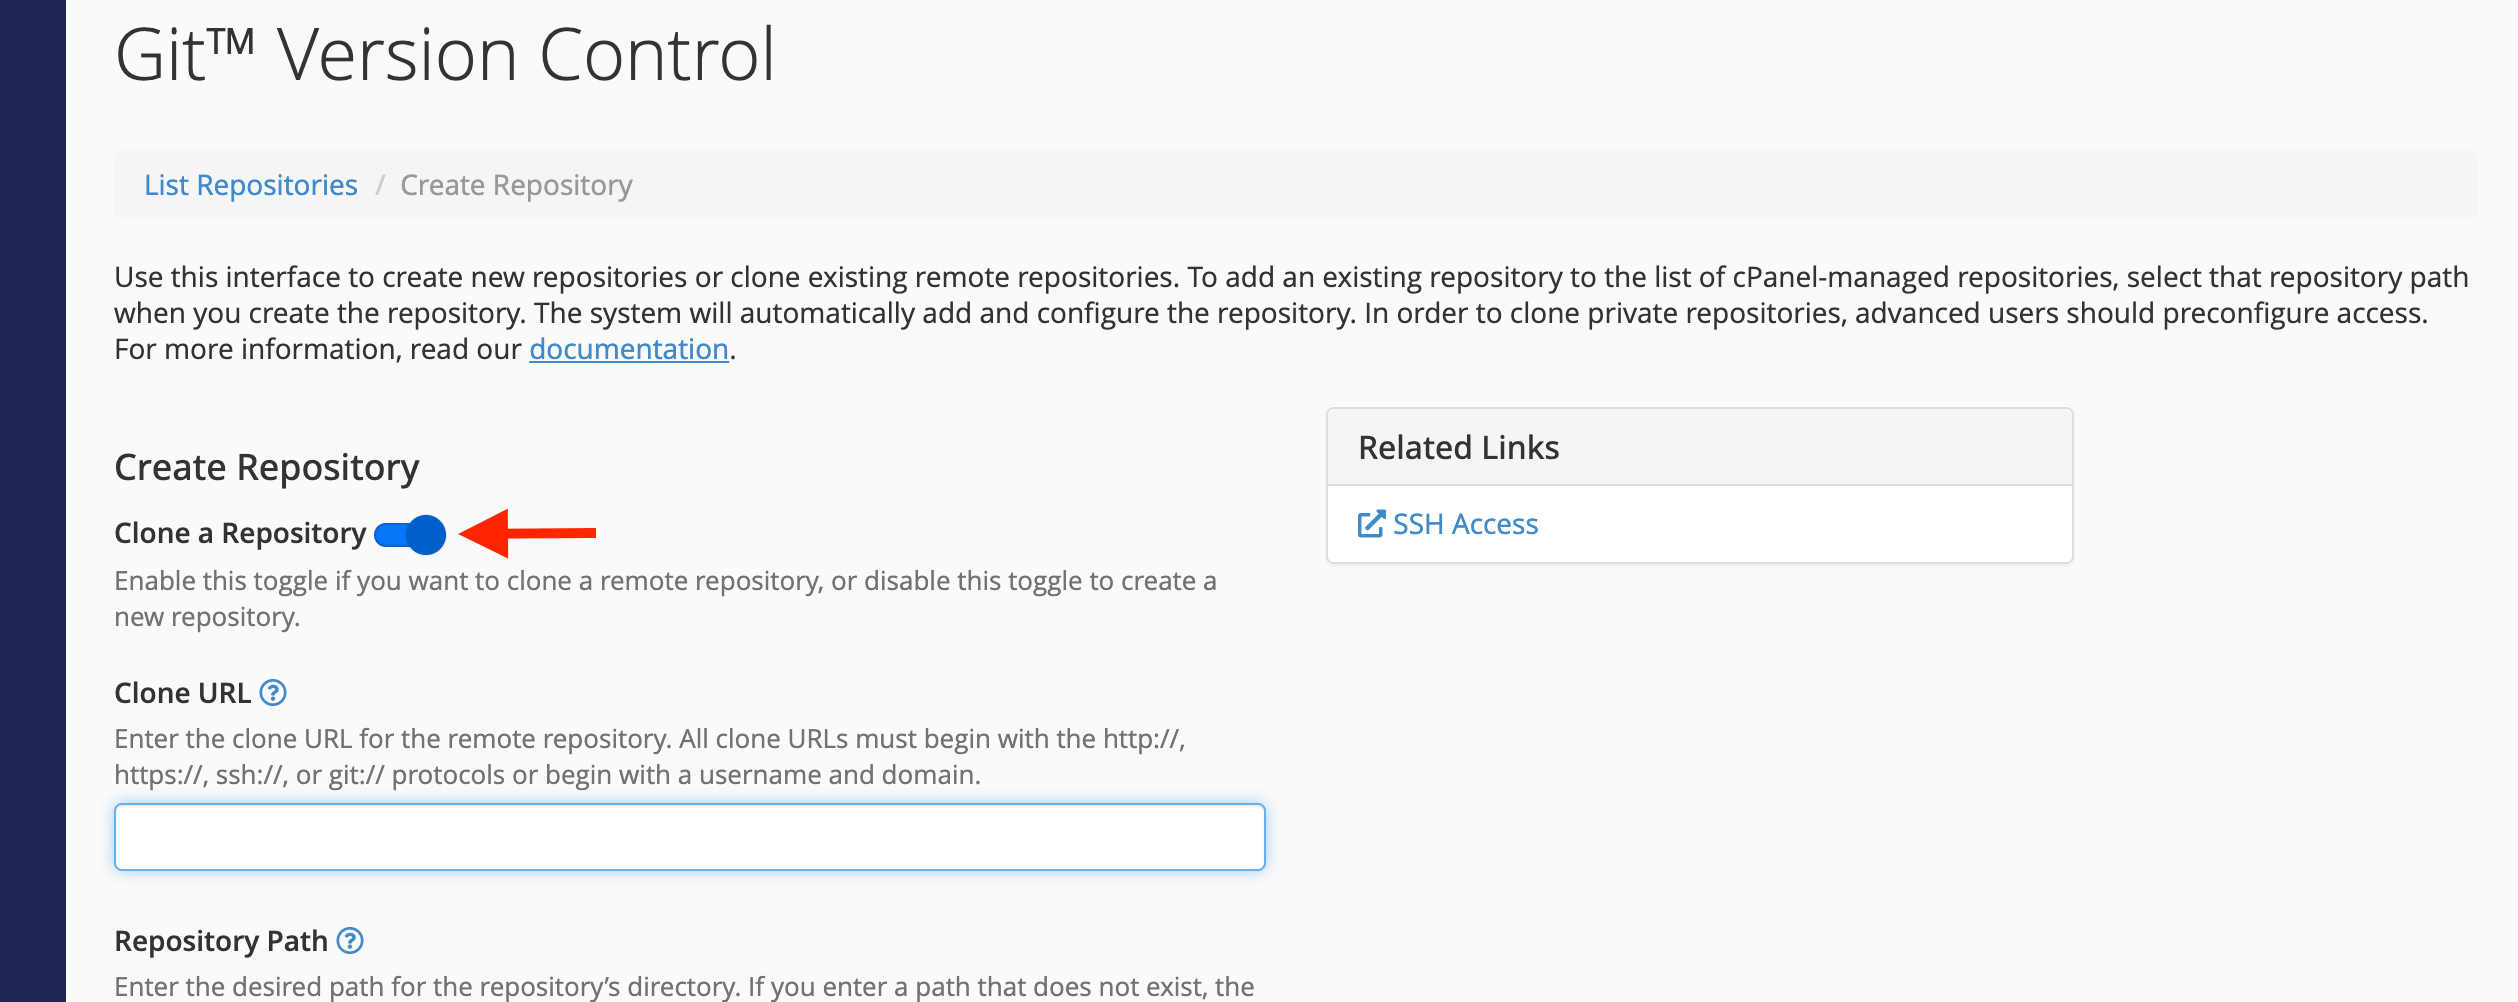This screenshot has width=2518, height=1002.
Task: Click the Repository Path help icon
Action: pyautogui.click(x=350, y=940)
